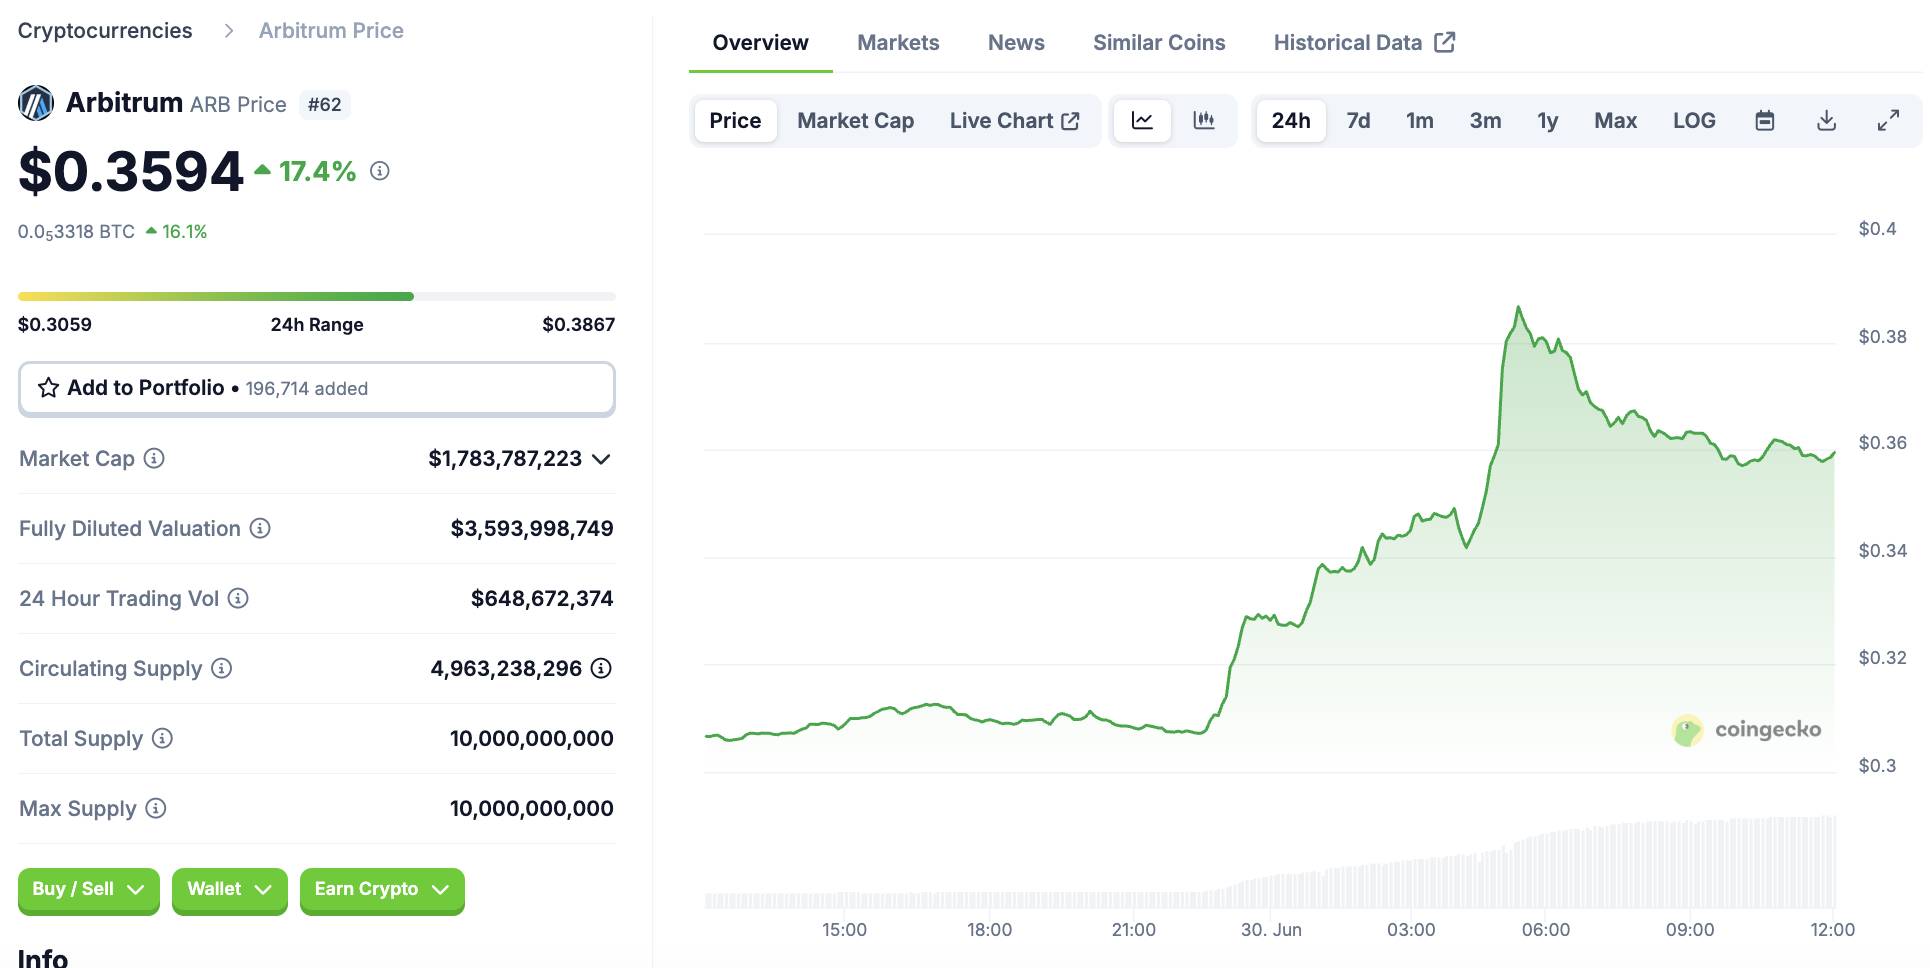Viewport: 1930px width, 968px height.
Task: Click the volume bars below the chart
Action: (1270, 862)
